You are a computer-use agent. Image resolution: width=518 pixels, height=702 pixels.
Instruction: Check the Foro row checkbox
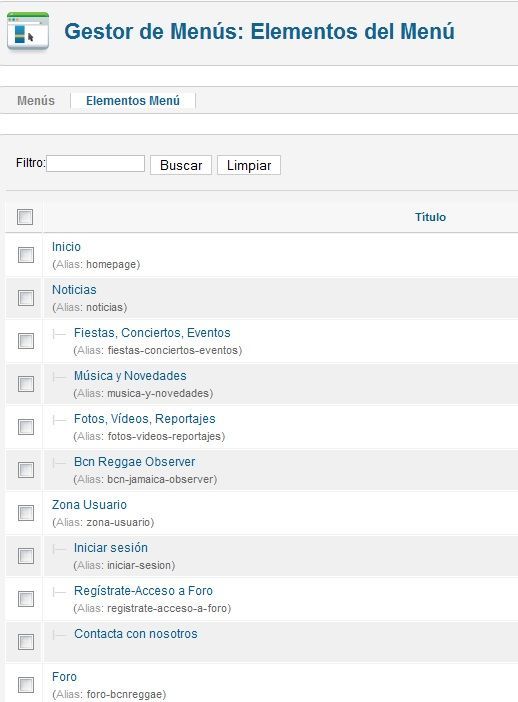(x=26, y=685)
